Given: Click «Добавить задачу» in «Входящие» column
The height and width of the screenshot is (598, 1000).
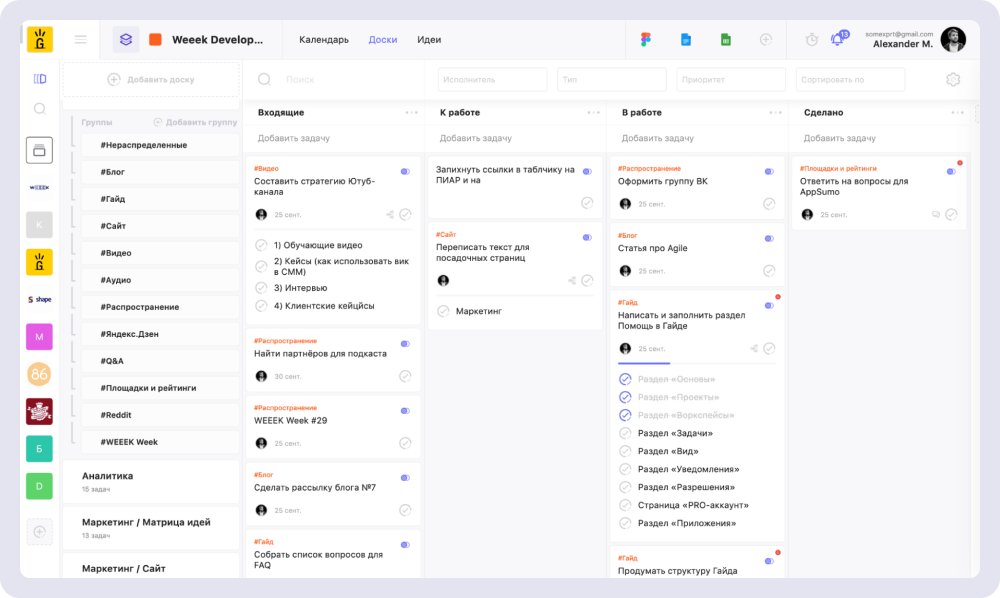Looking at the screenshot, I should [294, 138].
